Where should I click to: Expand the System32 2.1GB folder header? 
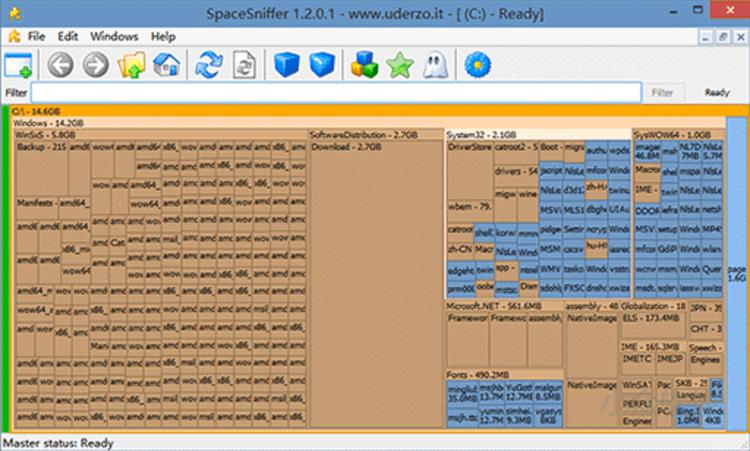[x=482, y=133]
